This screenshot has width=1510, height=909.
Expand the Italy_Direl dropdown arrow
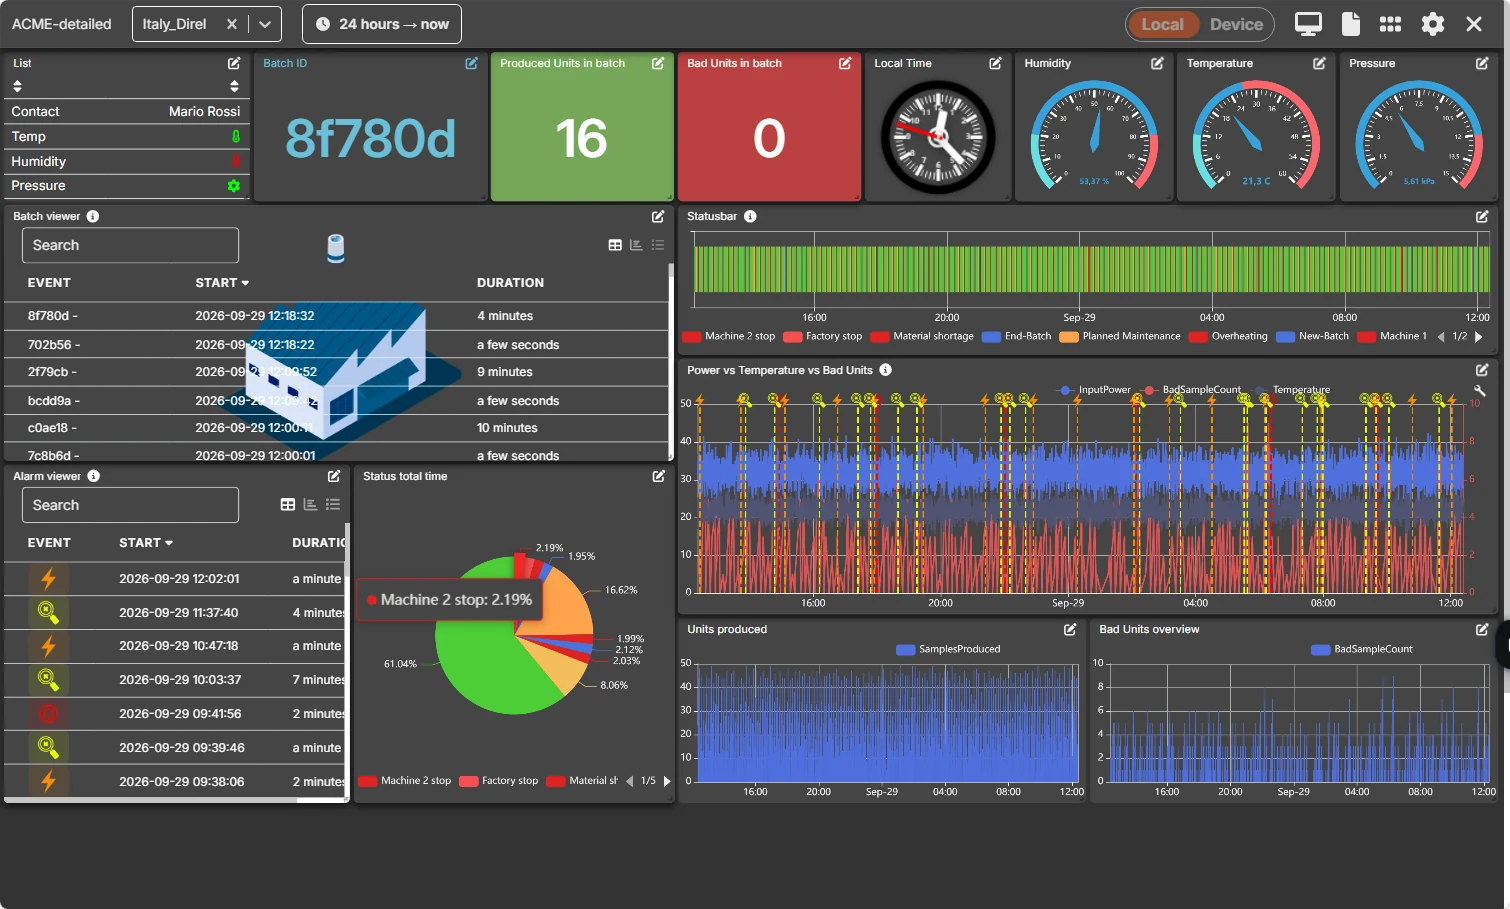pos(265,24)
